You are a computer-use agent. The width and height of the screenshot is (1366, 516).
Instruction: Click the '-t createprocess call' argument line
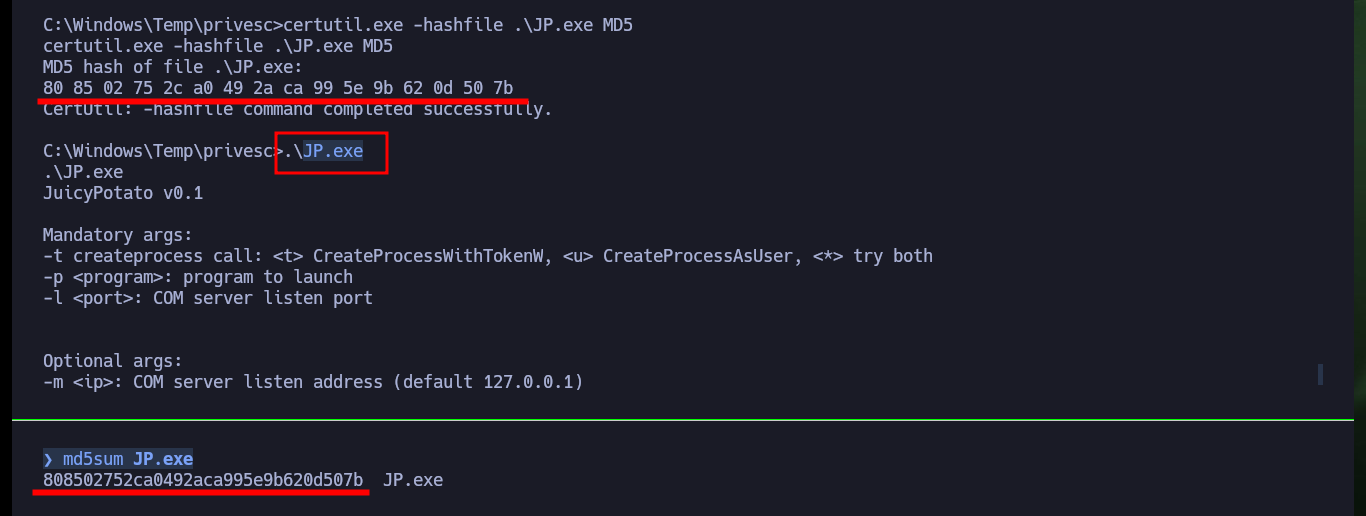pyautogui.click(x=488, y=256)
